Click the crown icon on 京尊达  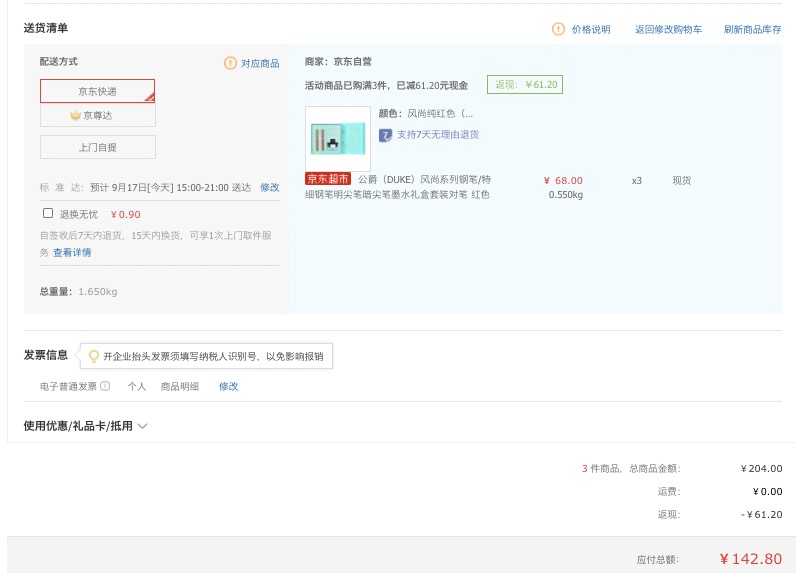[75, 115]
